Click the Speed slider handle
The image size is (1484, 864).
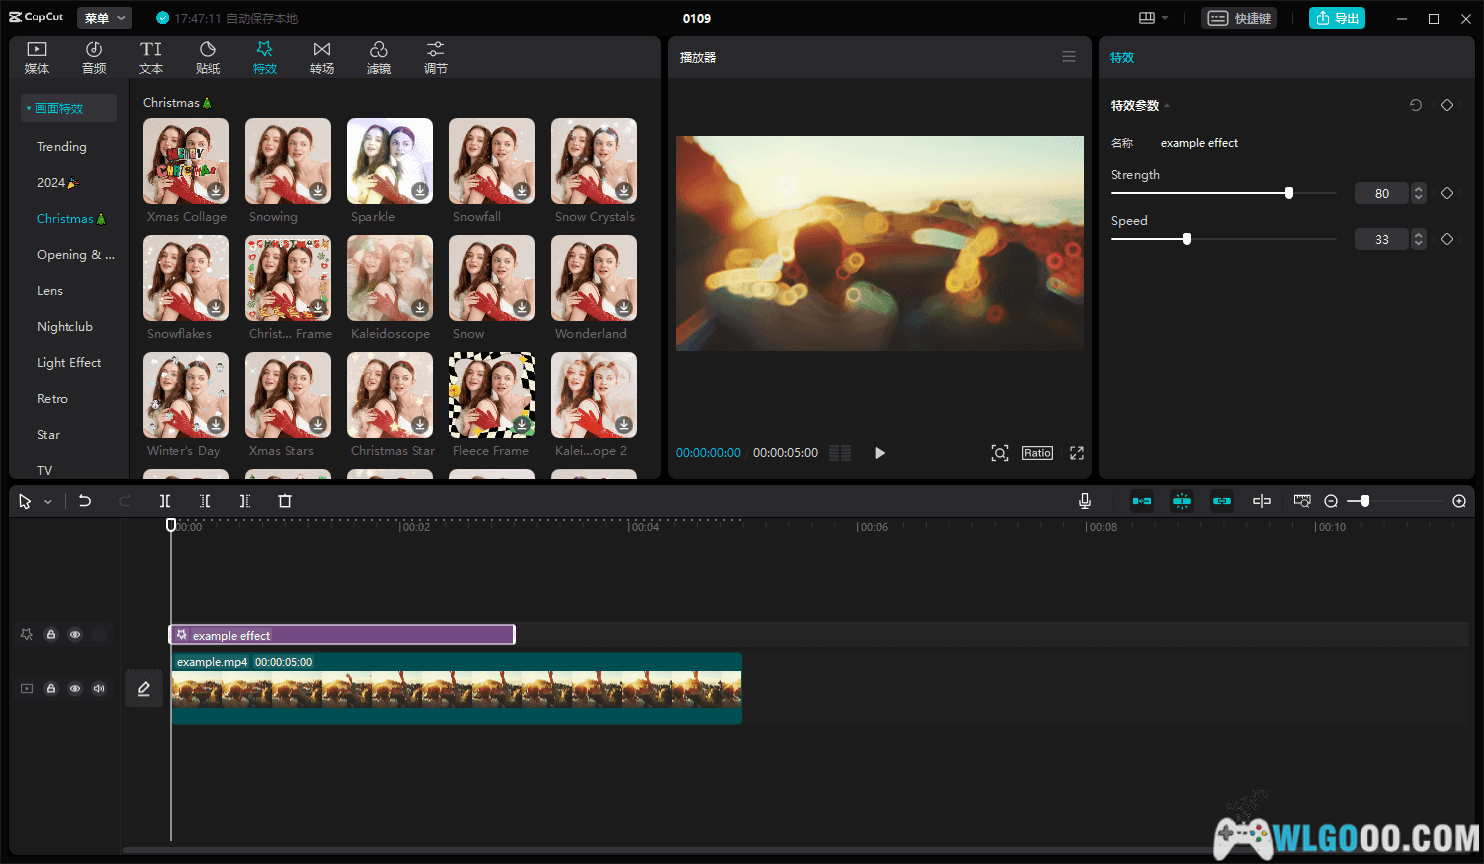[x=1187, y=239]
